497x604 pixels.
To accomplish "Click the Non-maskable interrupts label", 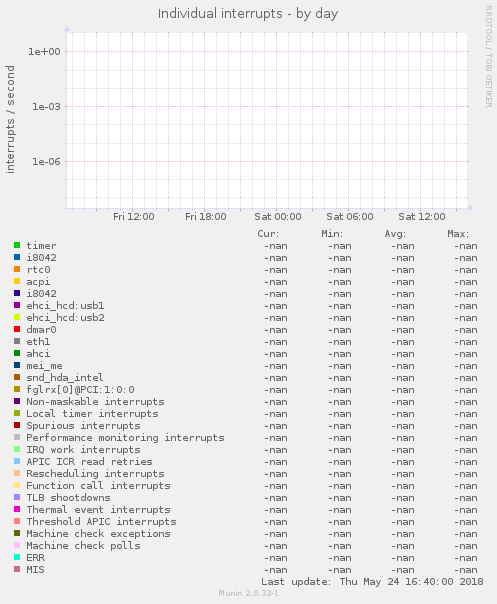I will point(95,402).
